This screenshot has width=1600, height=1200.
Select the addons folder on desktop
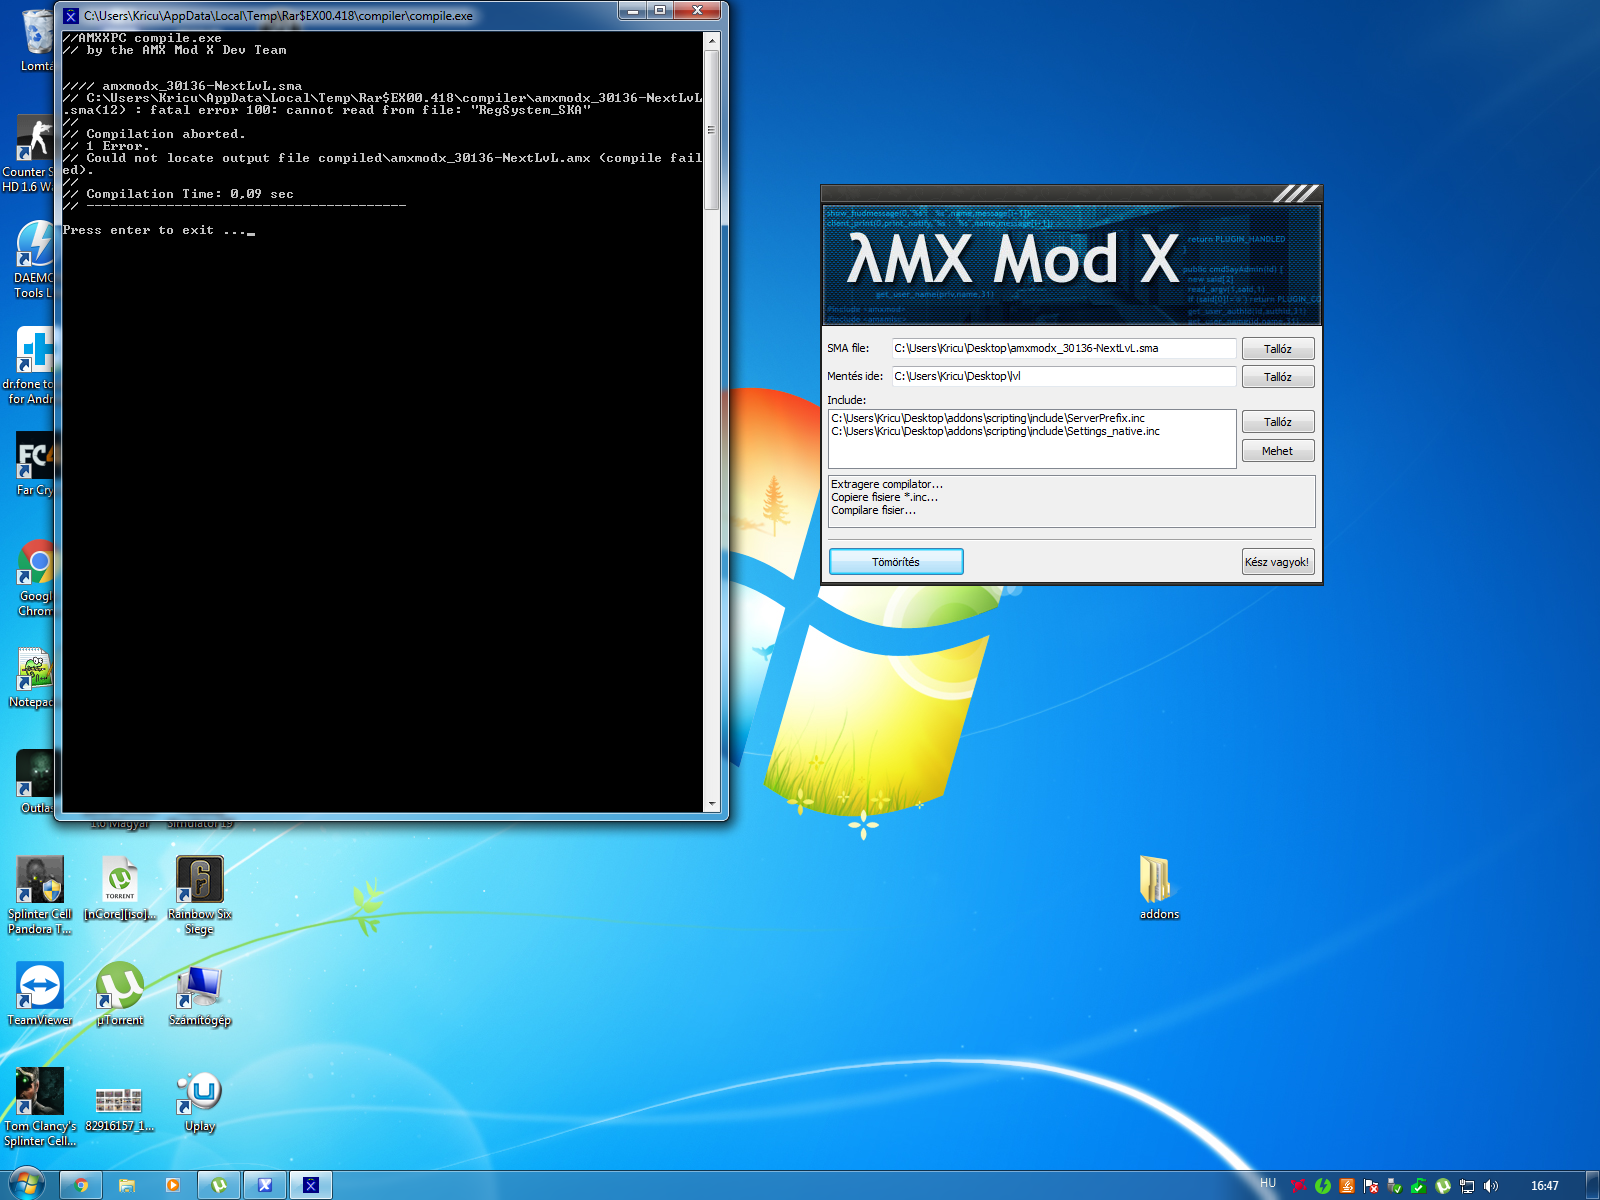(1159, 887)
